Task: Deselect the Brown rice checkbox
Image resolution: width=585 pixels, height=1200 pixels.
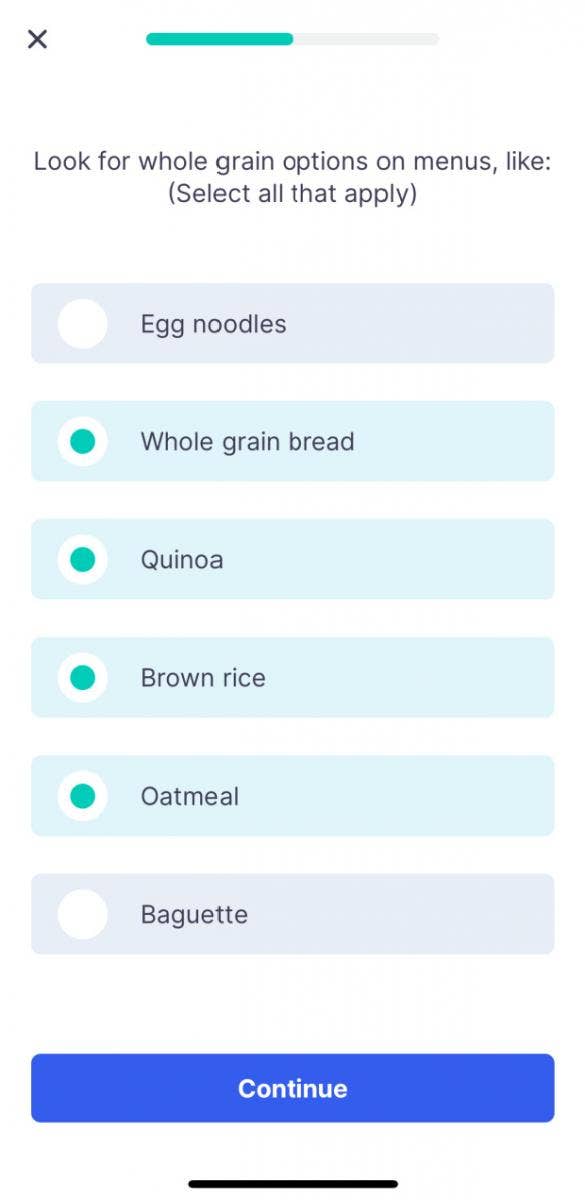Action: 82,677
